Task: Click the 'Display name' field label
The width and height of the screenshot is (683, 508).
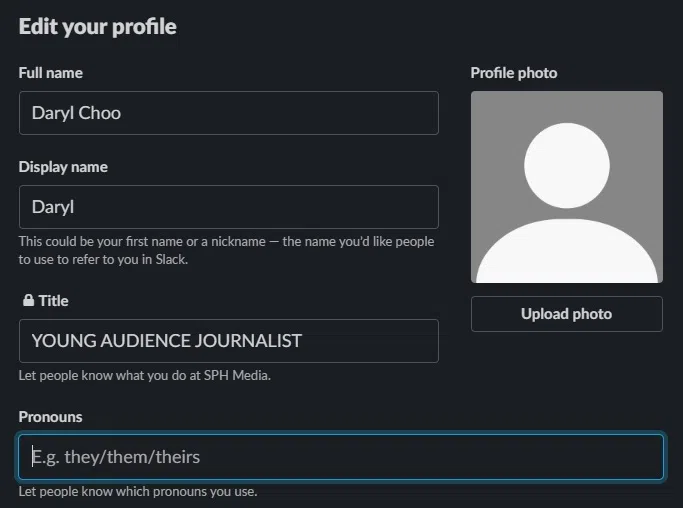Action: pyautogui.click(x=63, y=167)
